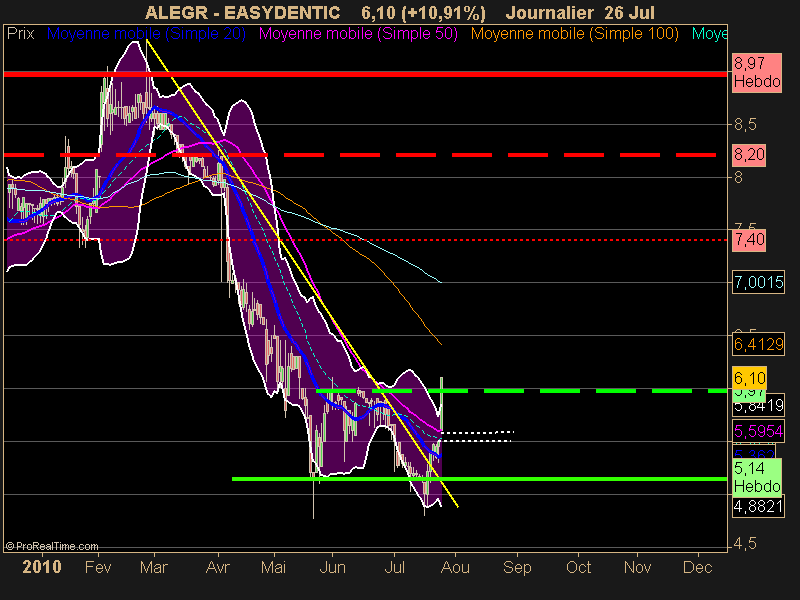
Task: Click the 'Avr' month label
Action: [218, 567]
